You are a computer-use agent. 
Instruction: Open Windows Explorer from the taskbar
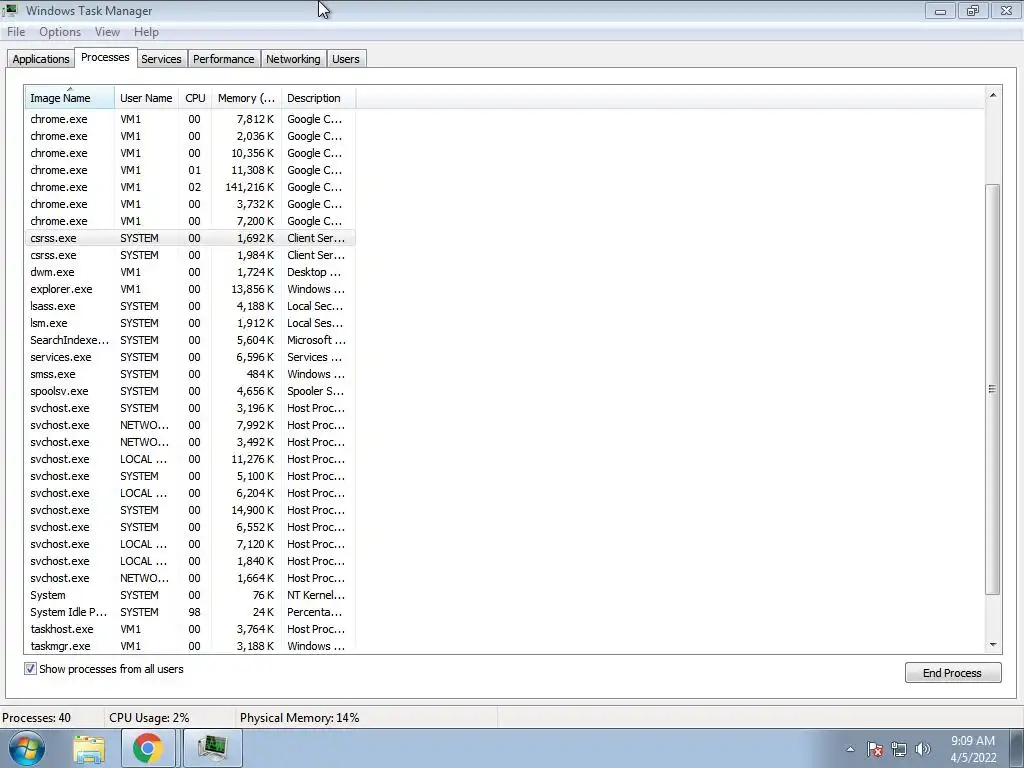point(89,749)
